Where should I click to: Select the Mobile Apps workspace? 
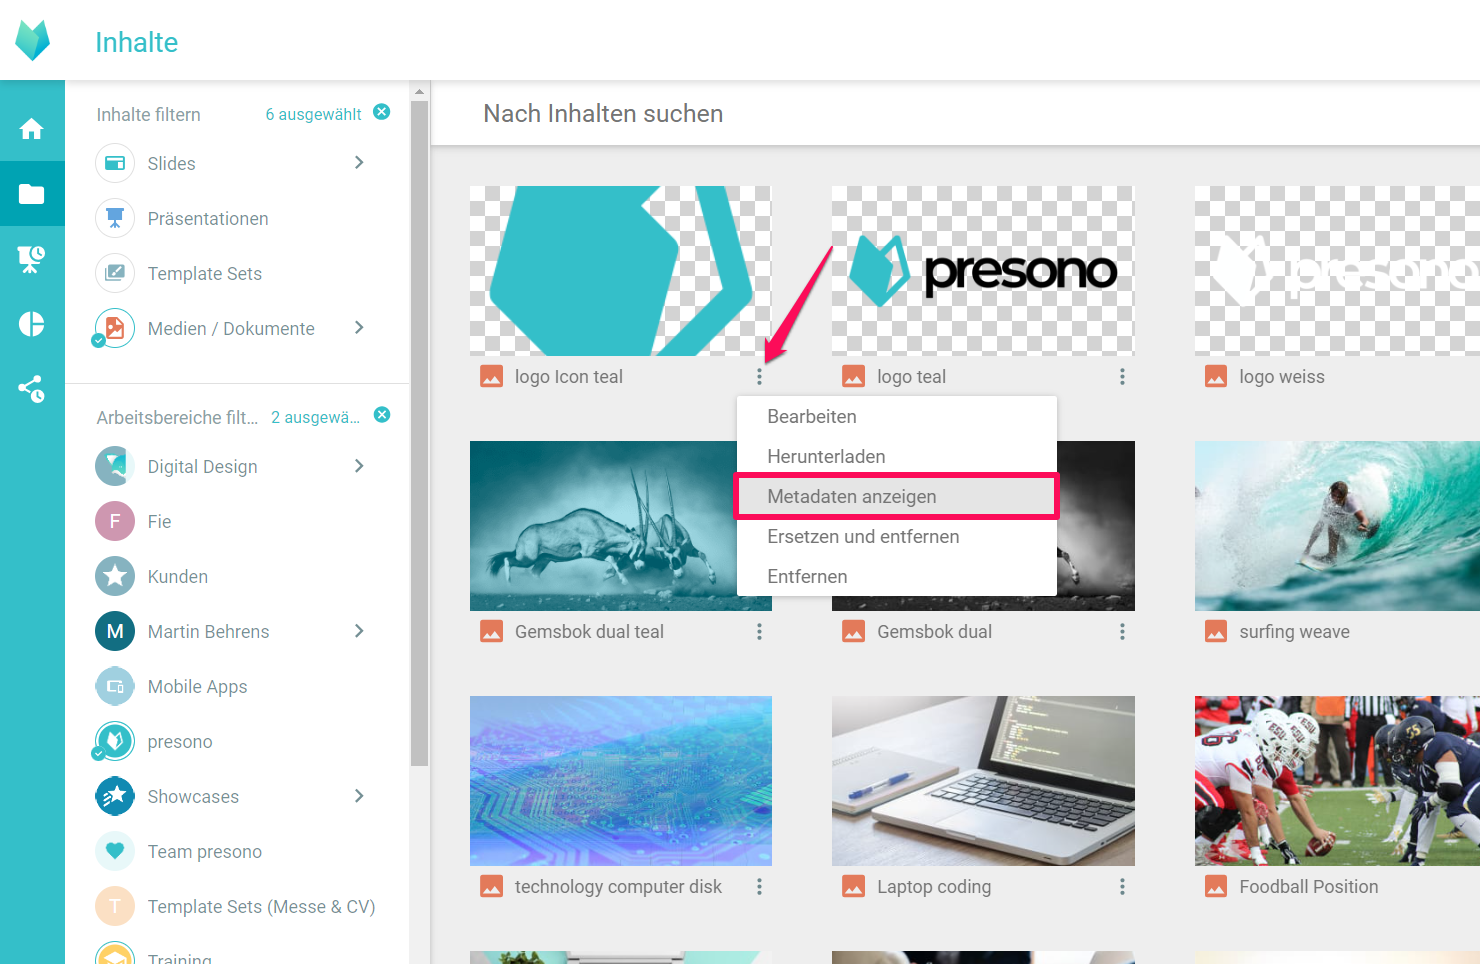(115, 686)
